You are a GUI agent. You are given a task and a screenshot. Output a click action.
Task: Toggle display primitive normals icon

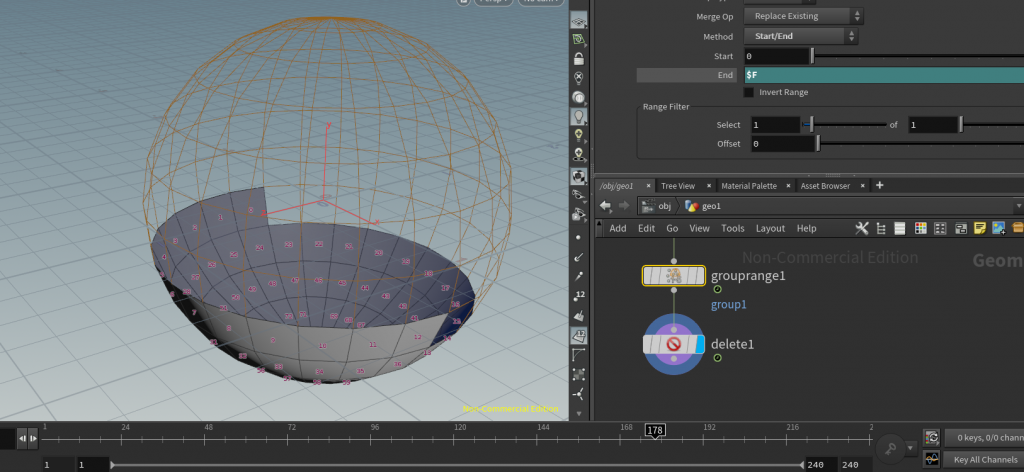(579, 316)
